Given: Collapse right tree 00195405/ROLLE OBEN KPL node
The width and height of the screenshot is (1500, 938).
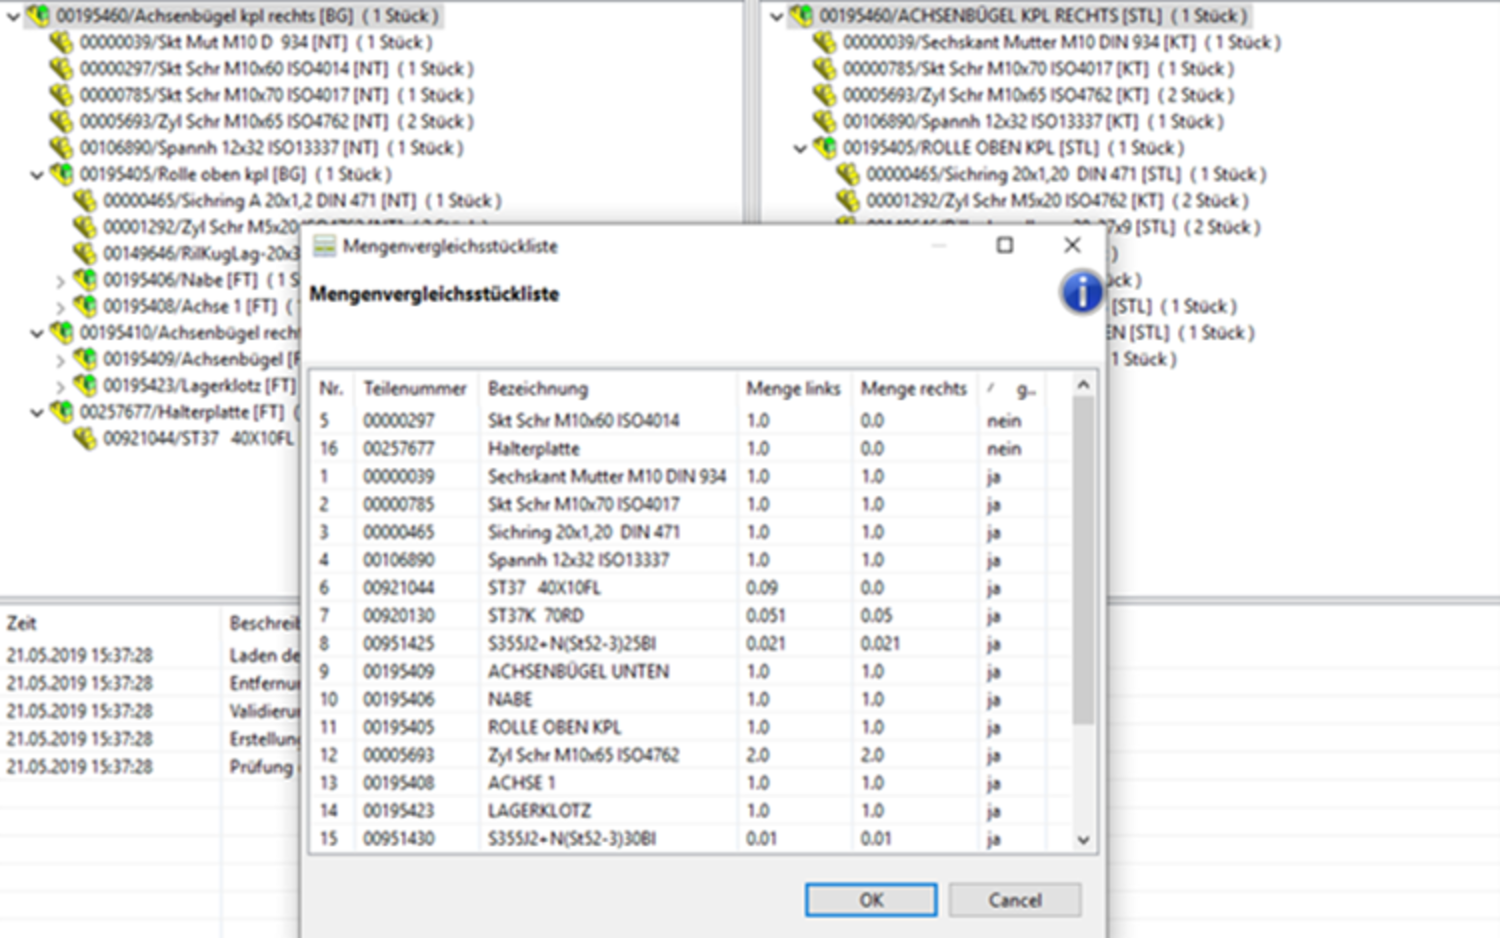Looking at the screenshot, I should point(800,148).
